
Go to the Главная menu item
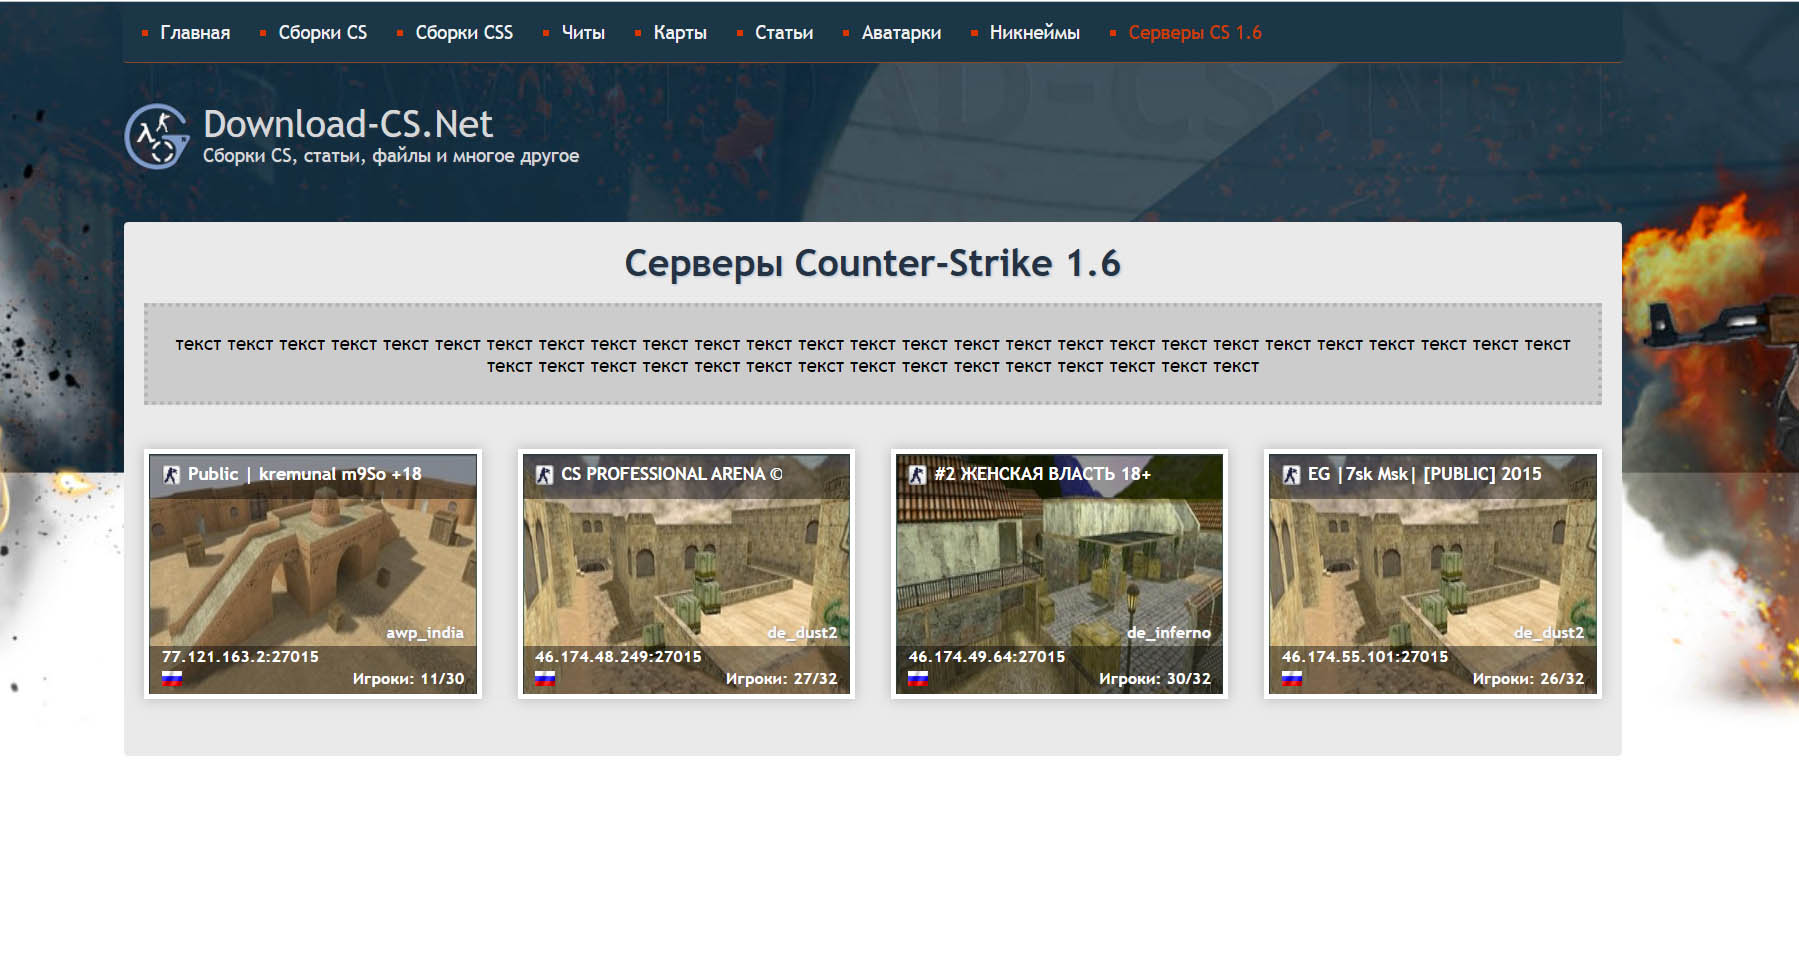[195, 33]
